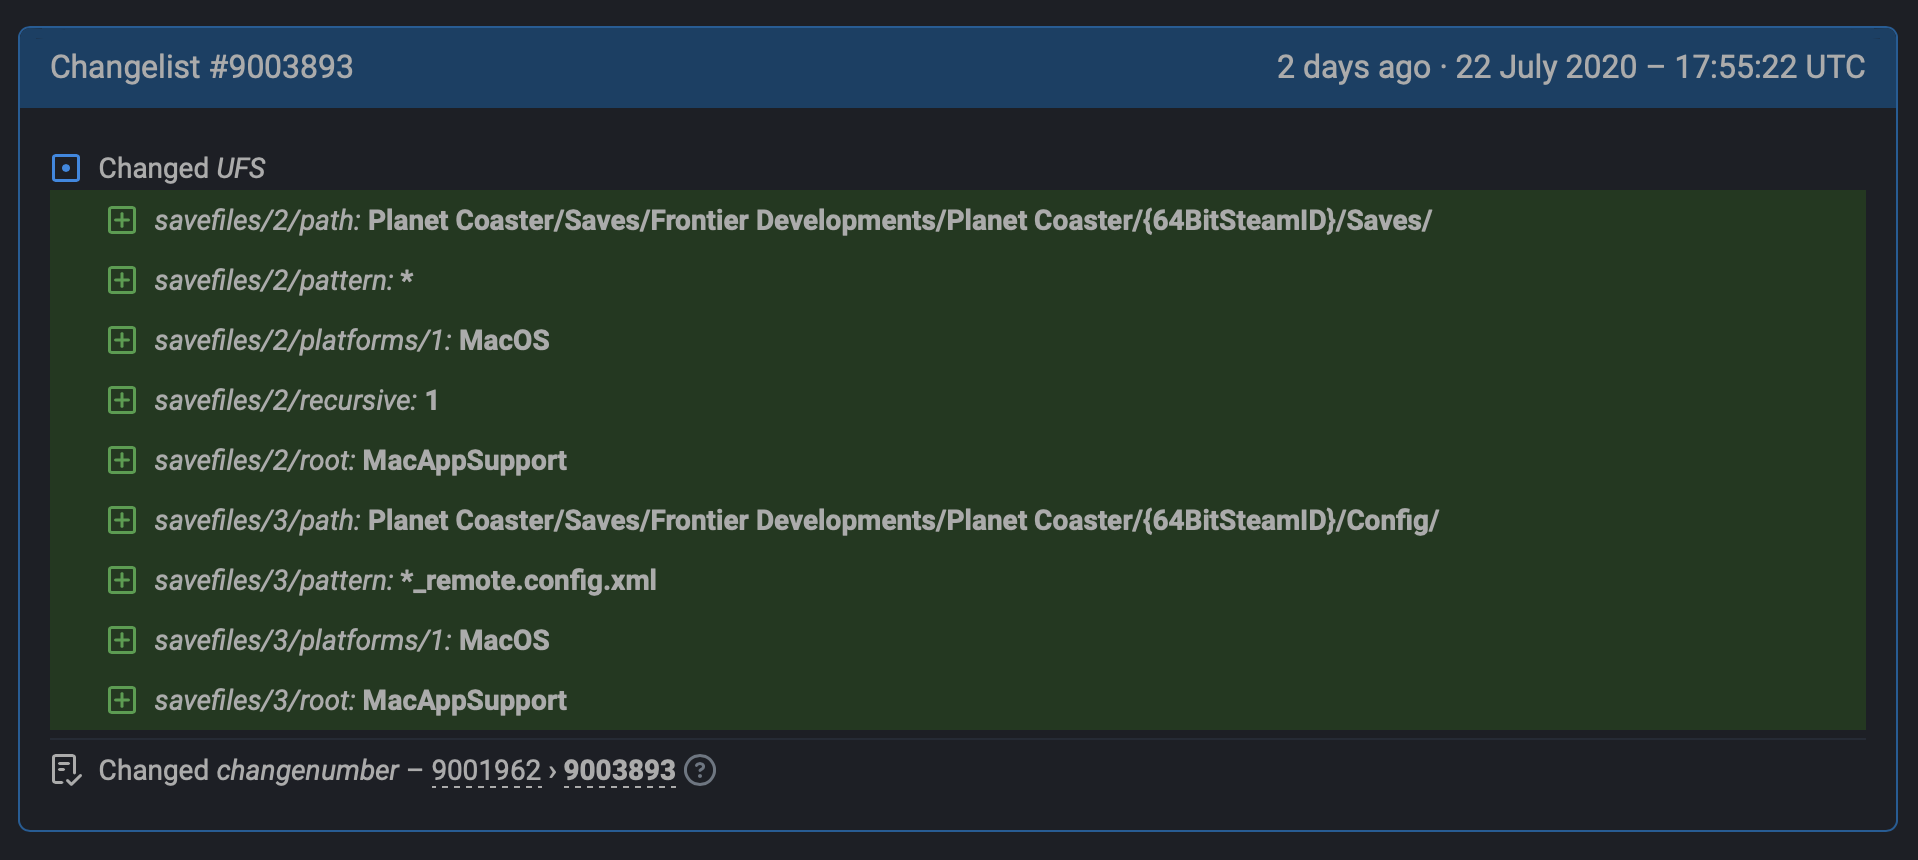This screenshot has width=1918, height=860.
Task: Select the '*_remote.config.xml' pattern value
Action: 528,580
